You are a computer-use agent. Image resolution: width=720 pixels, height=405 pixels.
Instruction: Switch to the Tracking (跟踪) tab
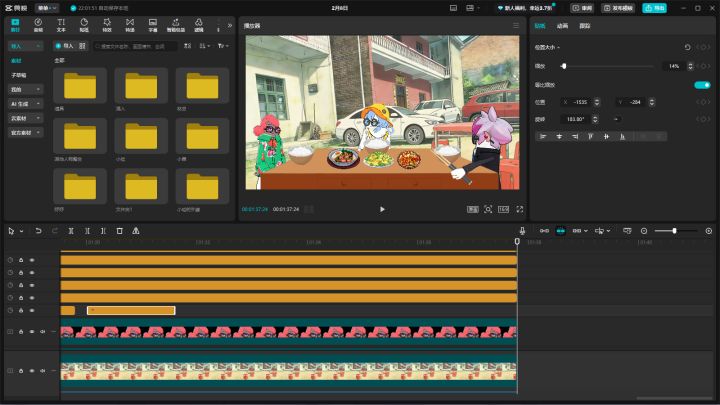(584, 25)
